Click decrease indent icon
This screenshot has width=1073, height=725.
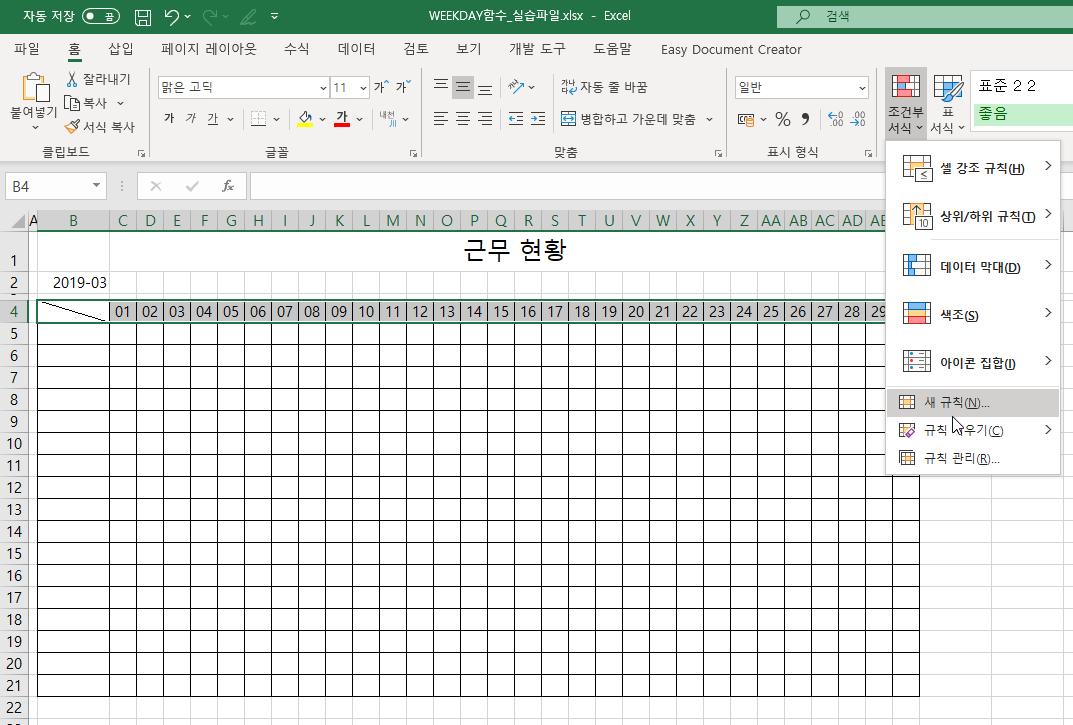coord(516,118)
